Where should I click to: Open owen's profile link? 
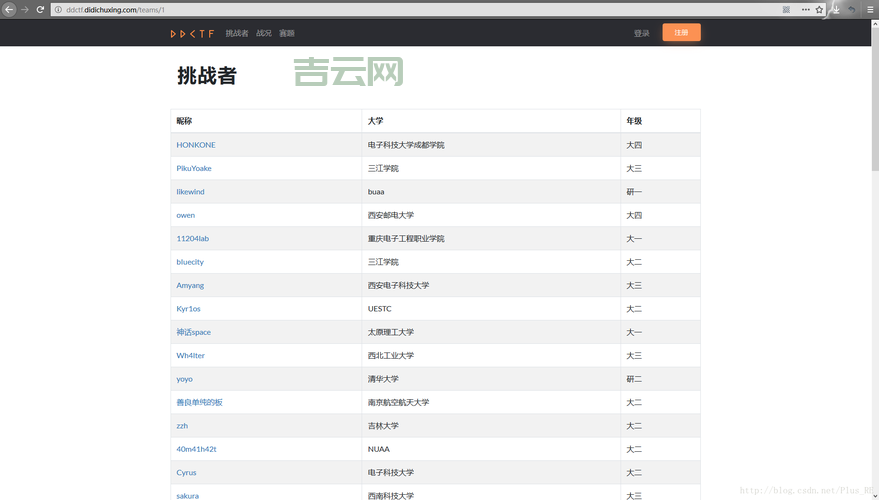click(x=186, y=215)
